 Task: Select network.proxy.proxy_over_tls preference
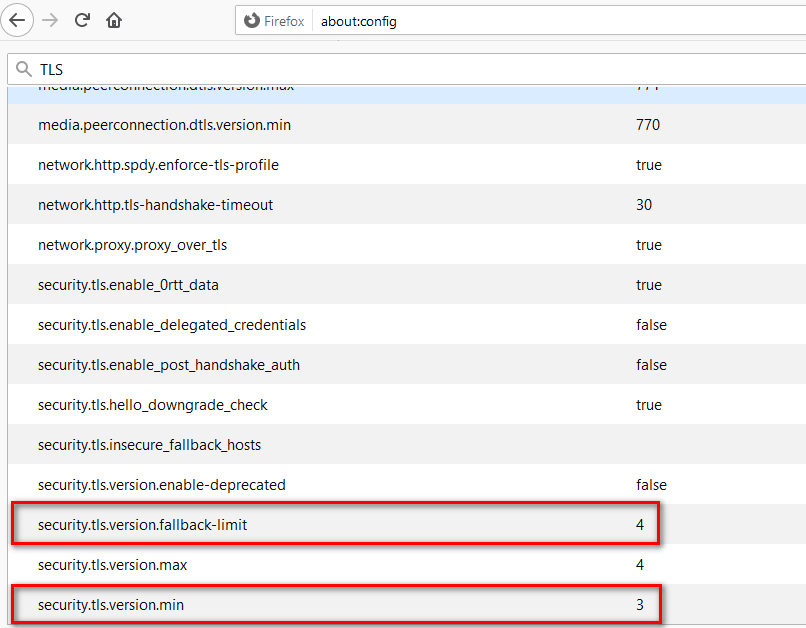[x=132, y=245]
